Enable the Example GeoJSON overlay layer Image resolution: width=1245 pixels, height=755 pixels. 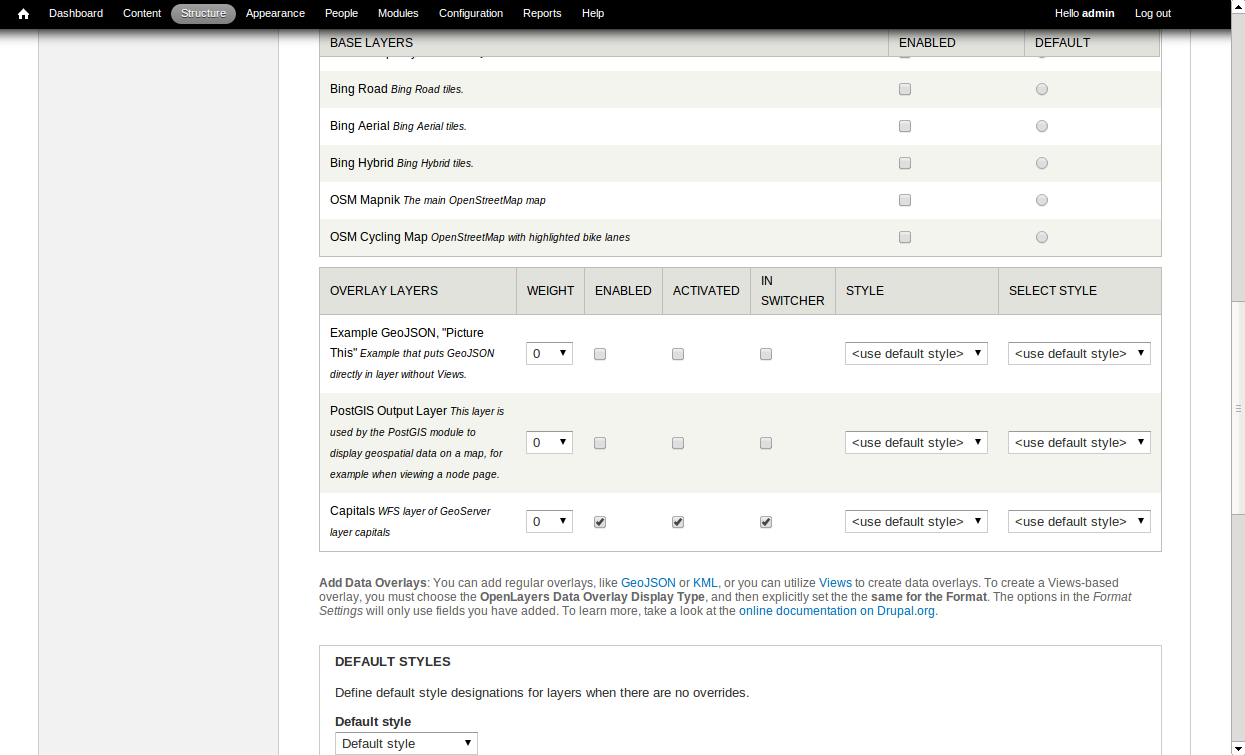[x=600, y=354]
